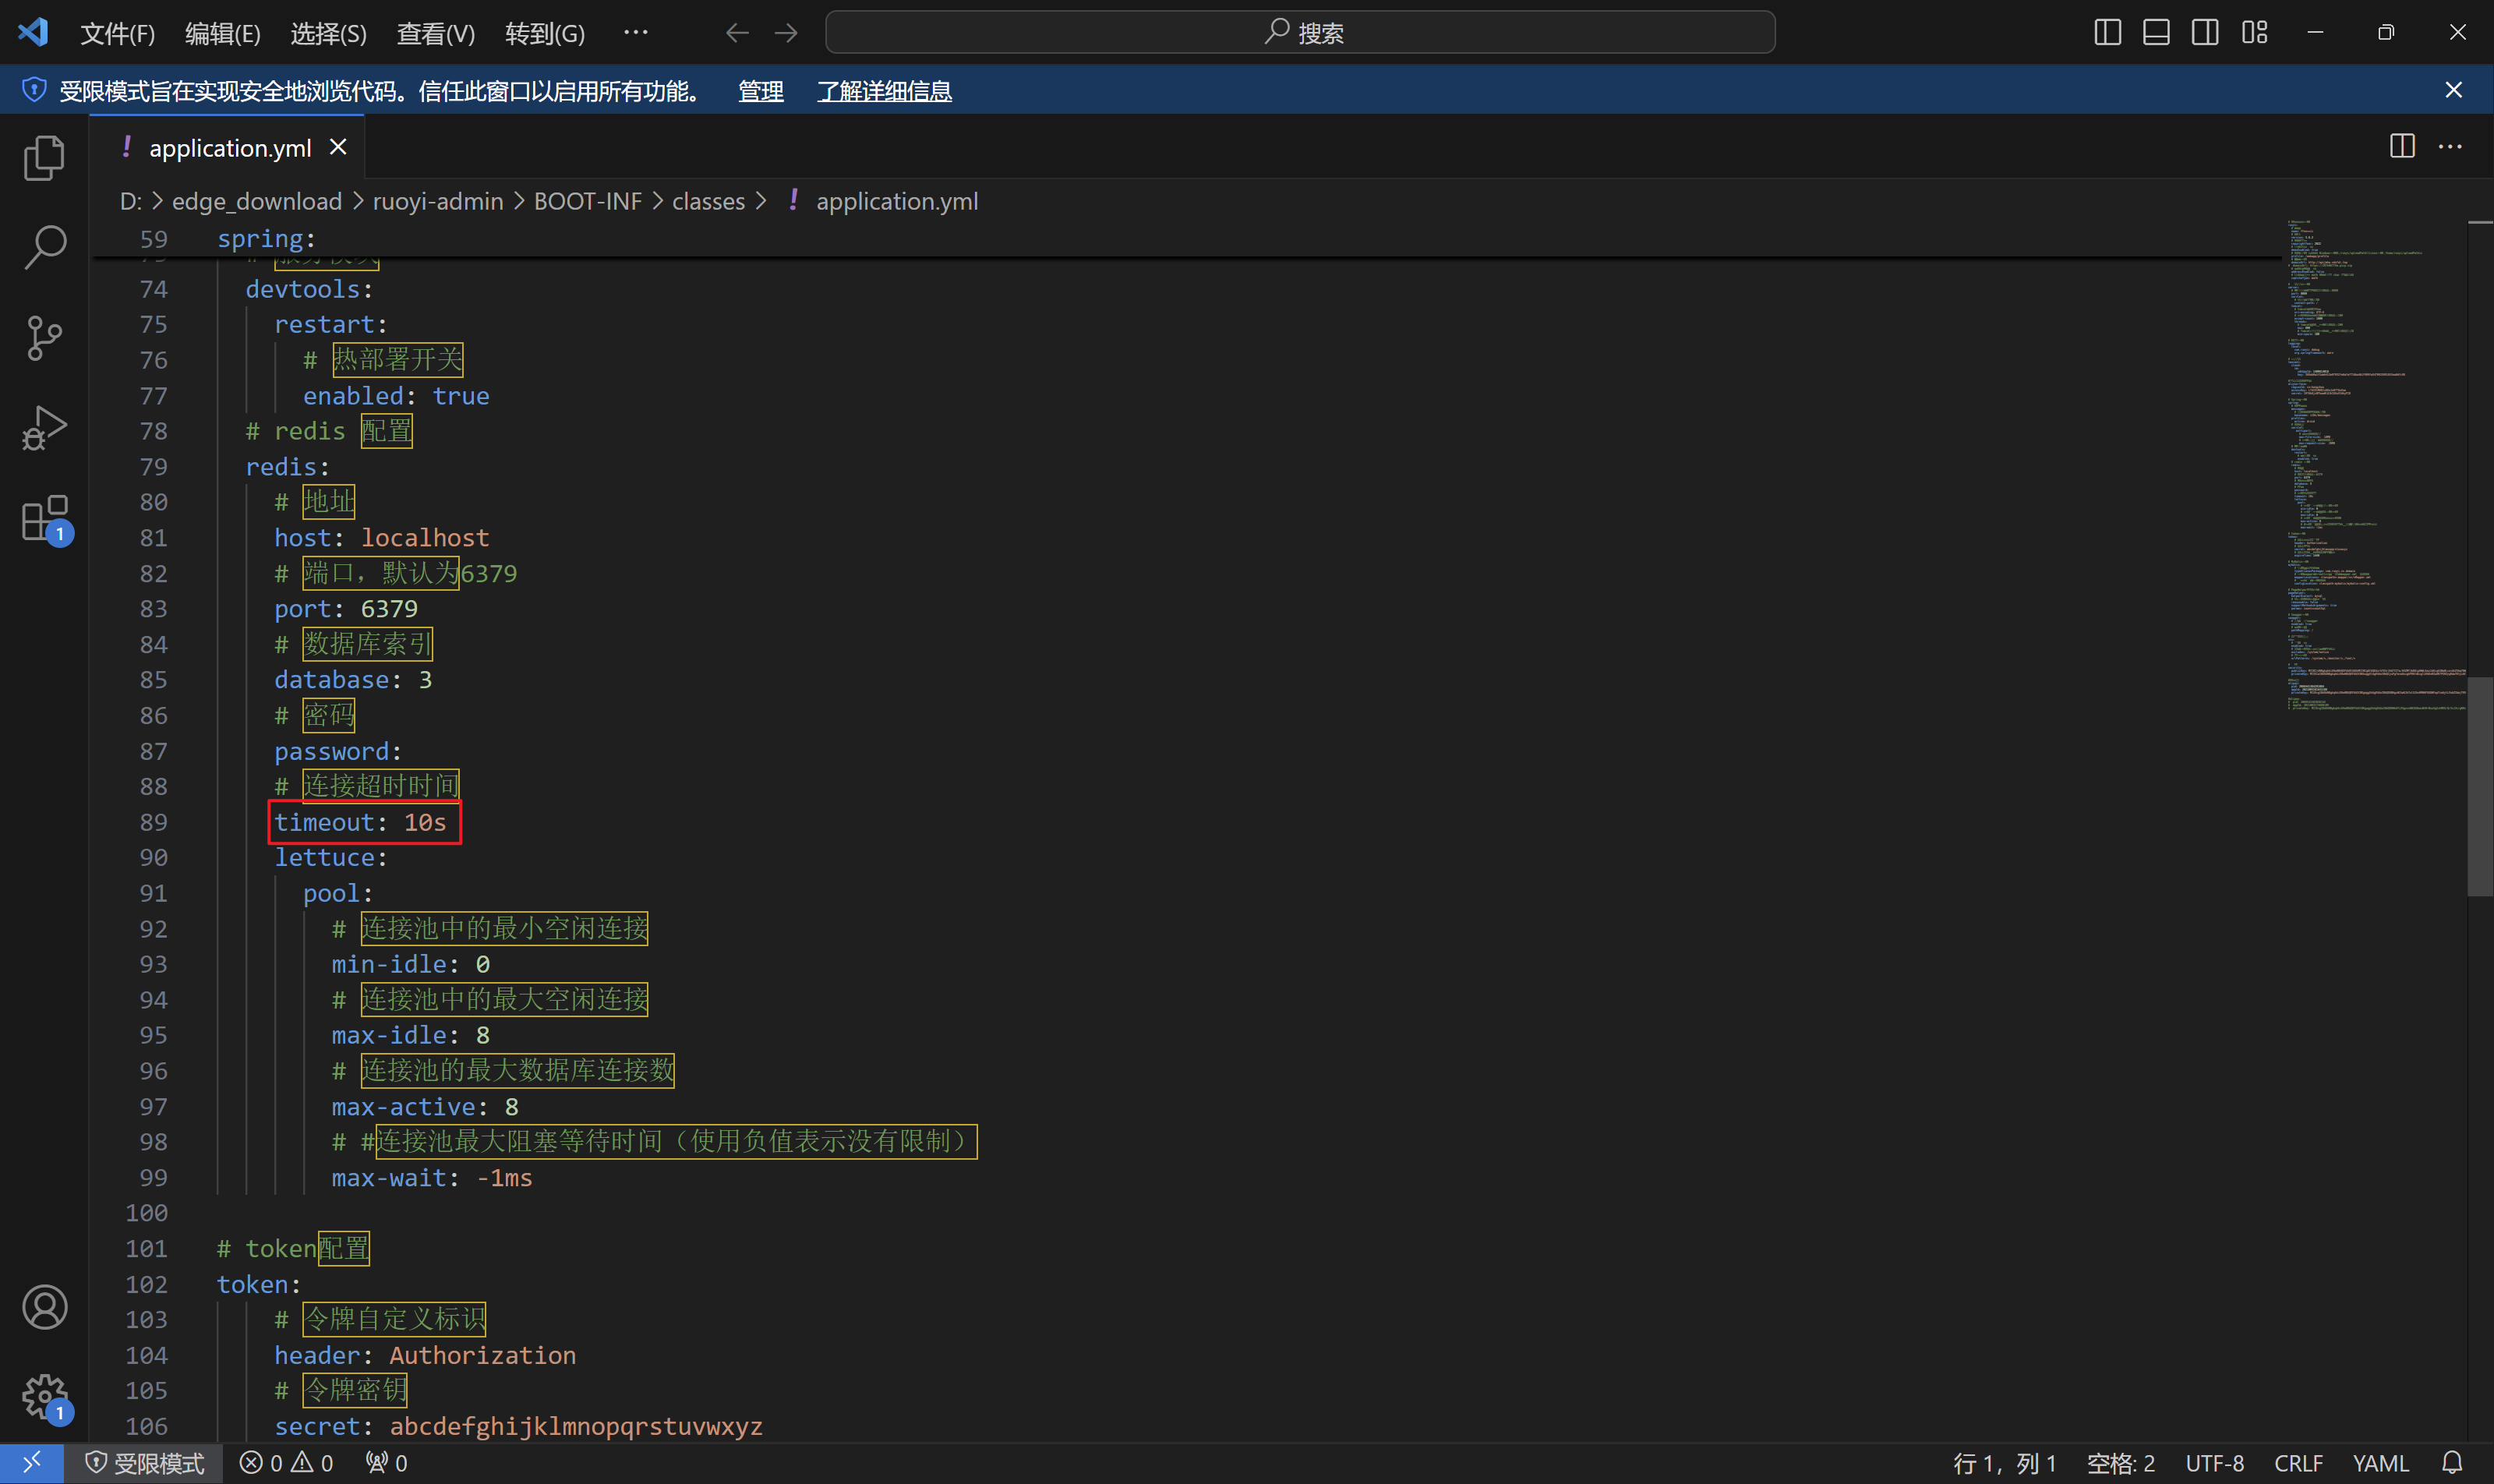The width and height of the screenshot is (2494, 1484).
Task: Toggle the bottom panel layout icon
Action: pos(2156,33)
